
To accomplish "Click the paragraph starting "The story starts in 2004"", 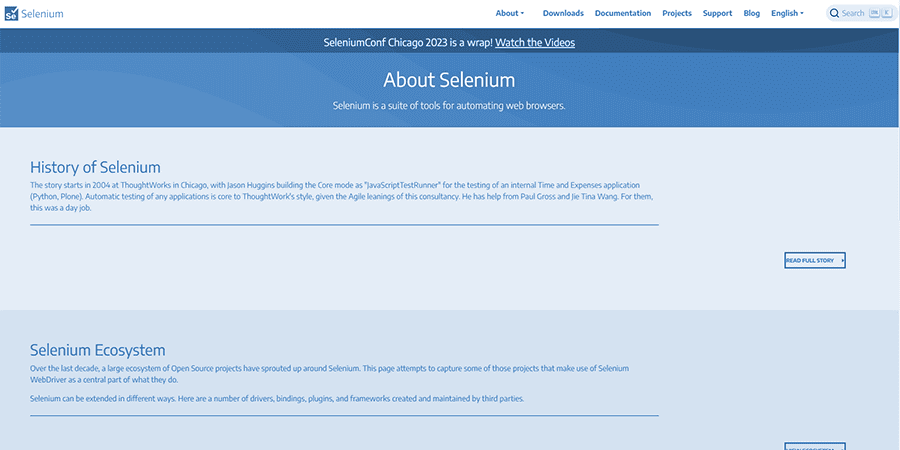I will [343, 197].
